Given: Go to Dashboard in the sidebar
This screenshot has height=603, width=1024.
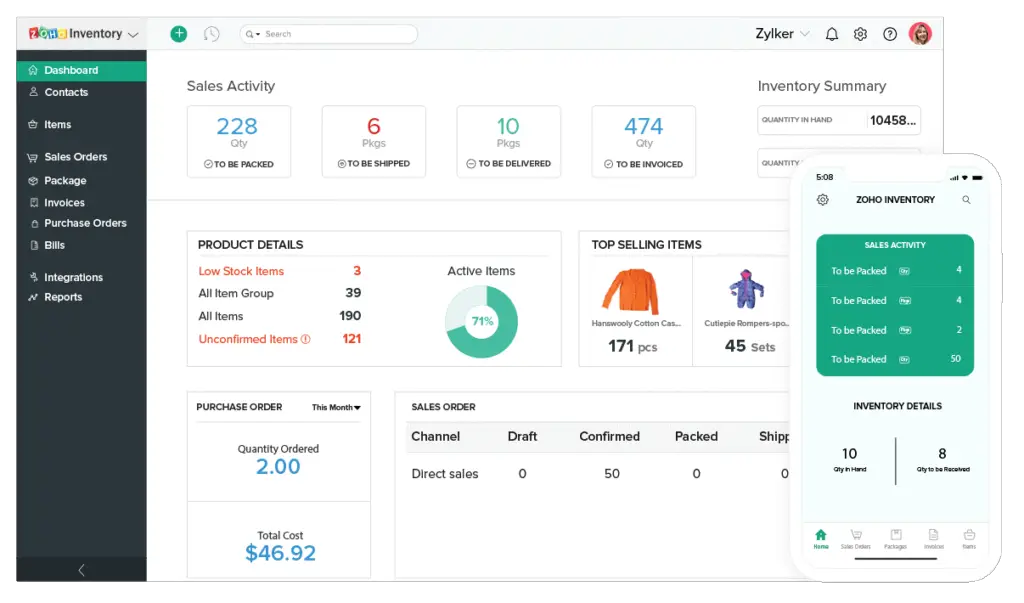Looking at the screenshot, I should tap(82, 70).
